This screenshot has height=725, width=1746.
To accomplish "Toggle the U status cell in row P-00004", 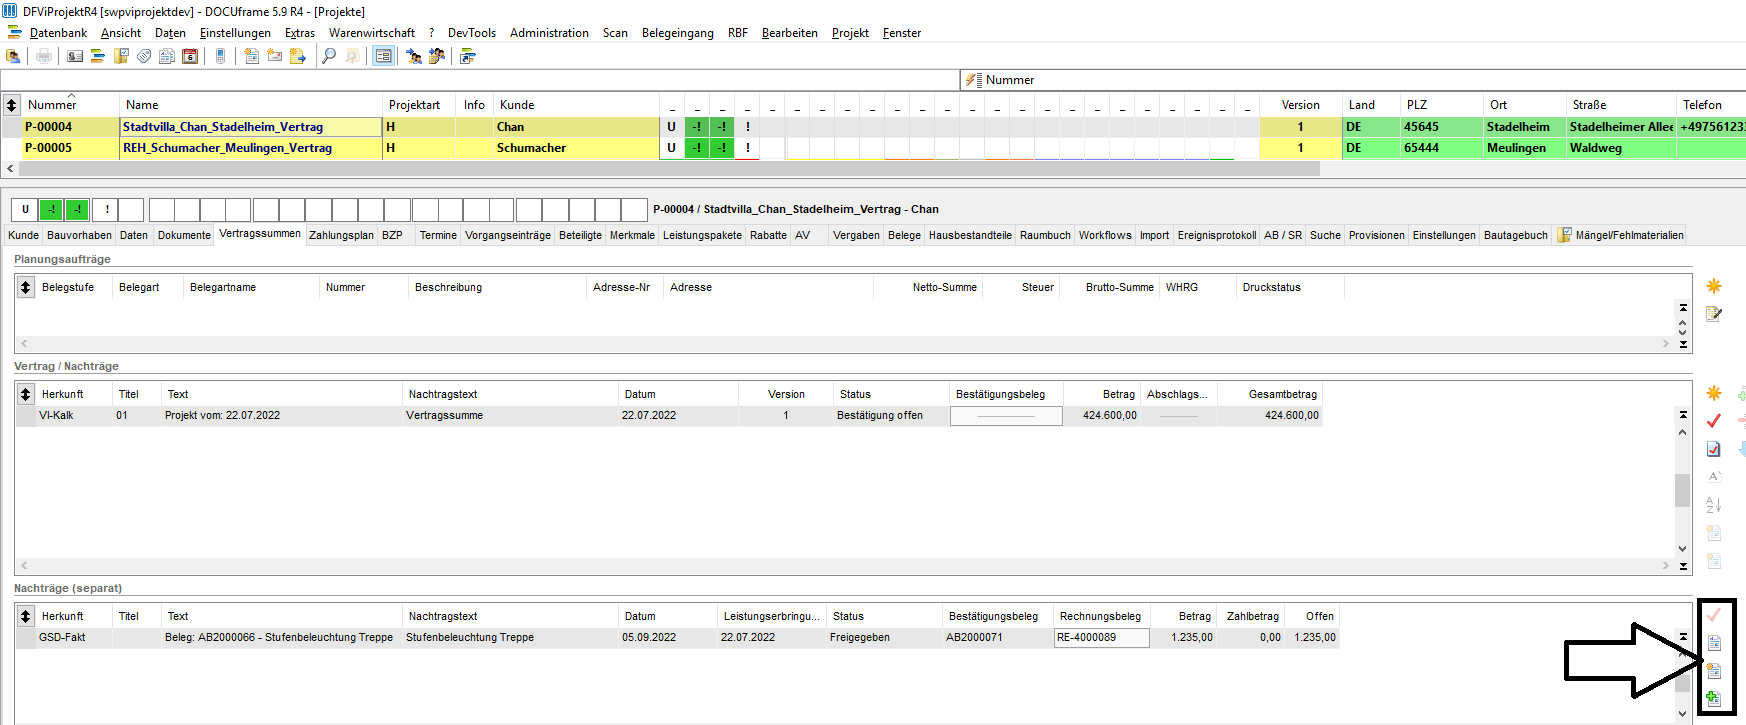I will (671, 127).
